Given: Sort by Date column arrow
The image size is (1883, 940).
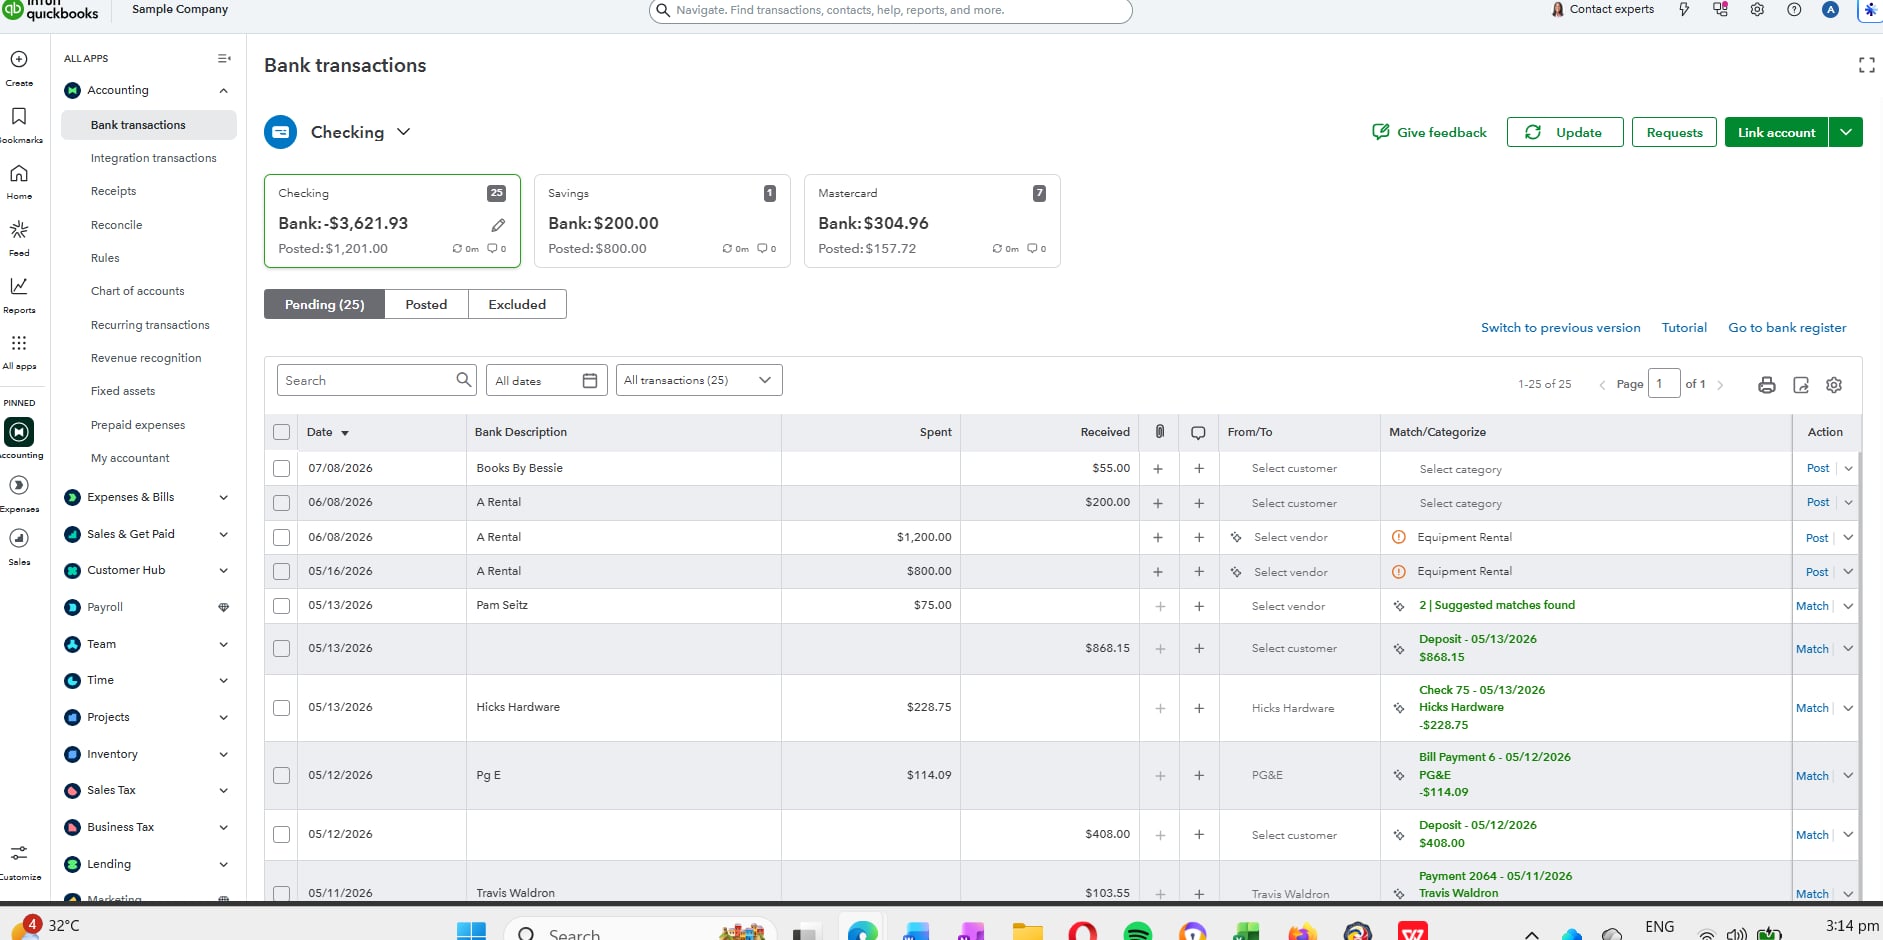Looking at the screenshot, I should [345, 433].
